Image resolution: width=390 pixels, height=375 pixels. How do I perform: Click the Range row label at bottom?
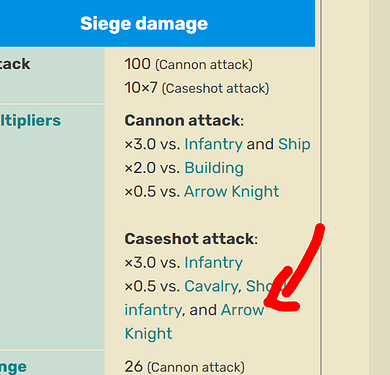pyautogui.click(x=13, y=367)
